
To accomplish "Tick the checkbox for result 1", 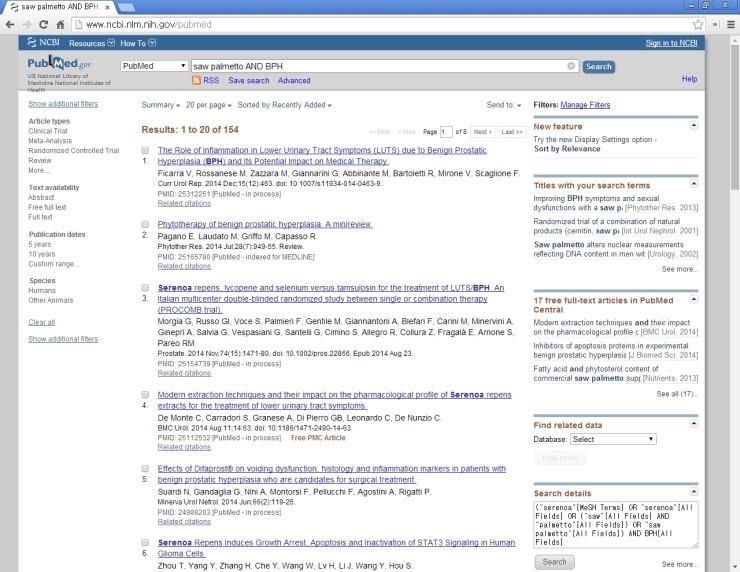I will pos(146,150).
